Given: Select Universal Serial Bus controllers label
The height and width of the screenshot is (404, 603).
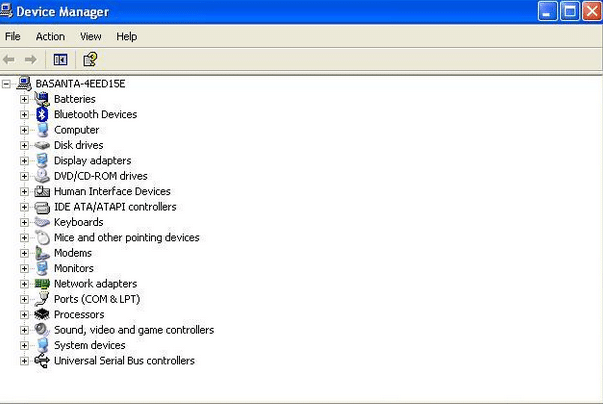Looking at the screenshot, I should coord(124,361).
